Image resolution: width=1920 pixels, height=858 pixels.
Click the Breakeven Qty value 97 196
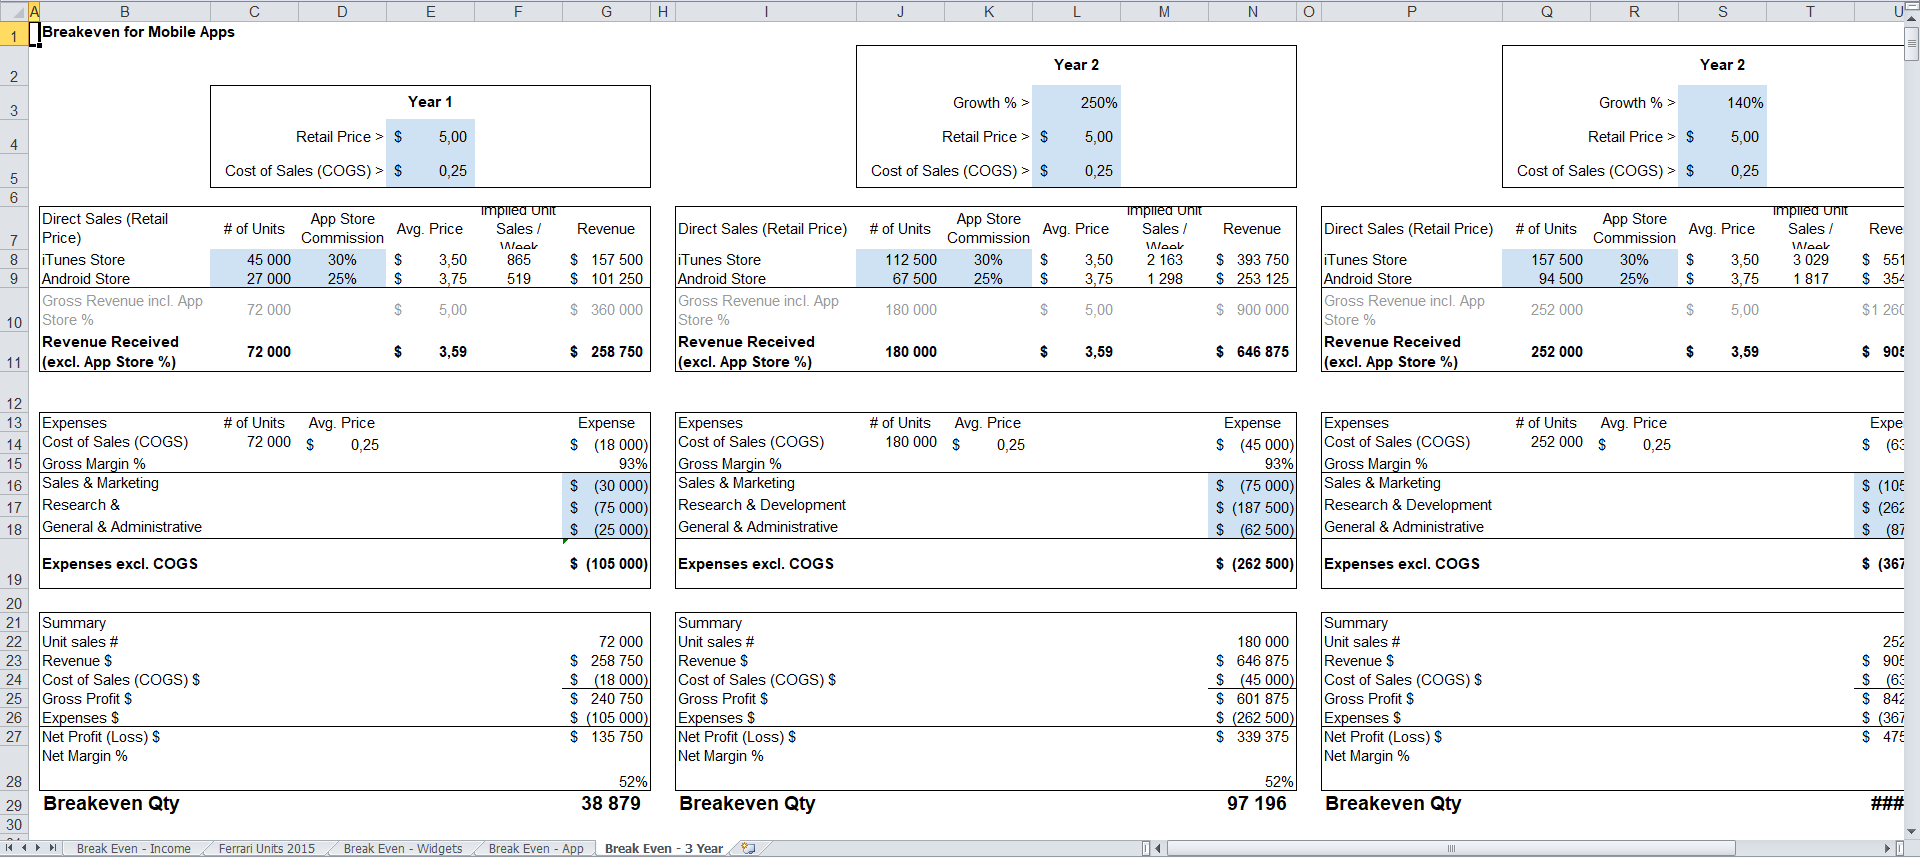tap(1252, 804)
